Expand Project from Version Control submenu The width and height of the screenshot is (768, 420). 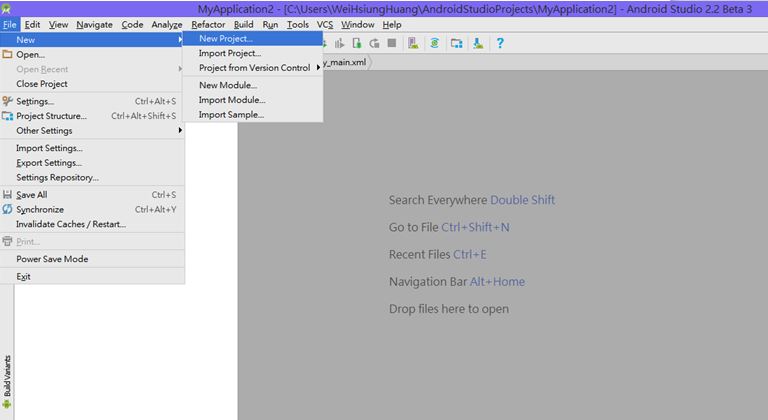coord(253,68)
